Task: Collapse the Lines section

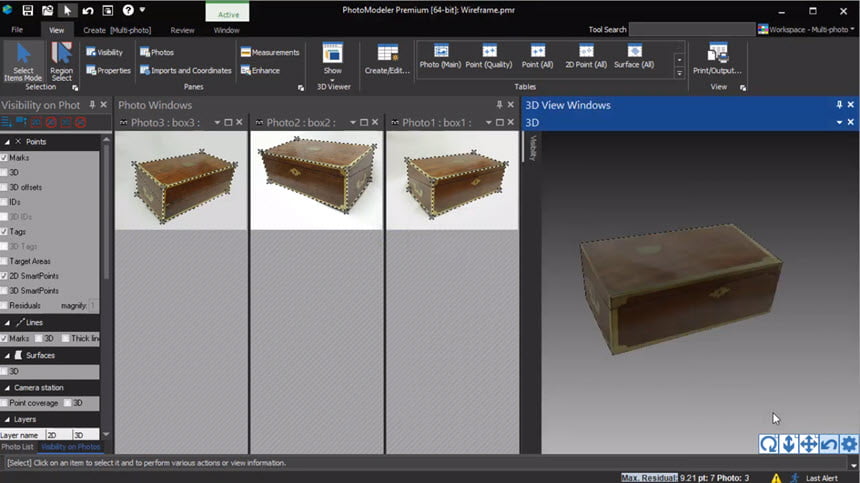Action: 7,323
